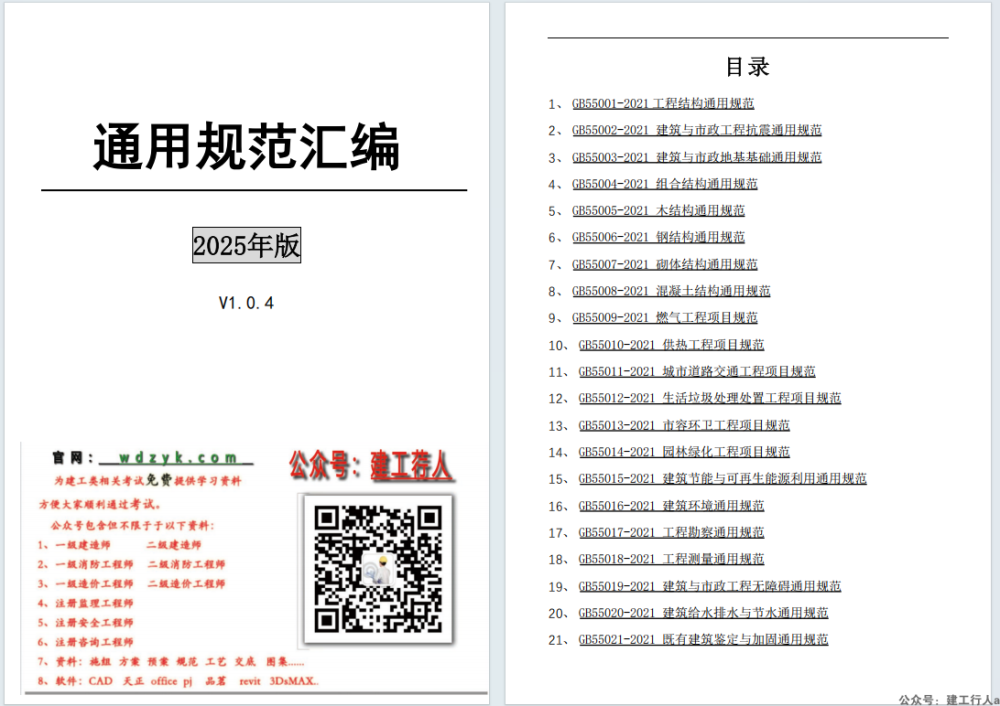1000x706 pixels.
Task: Open GB55008-2021 混凝土结构通用规范 link
Action: point(671,291)
